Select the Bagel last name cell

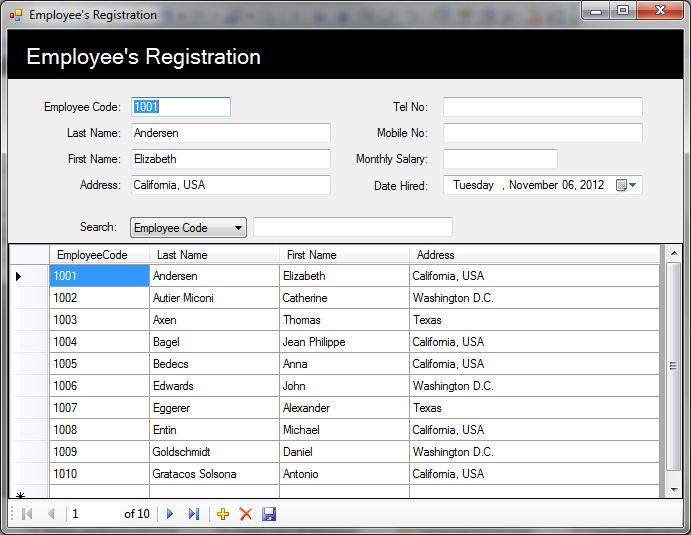pos(215,342)
